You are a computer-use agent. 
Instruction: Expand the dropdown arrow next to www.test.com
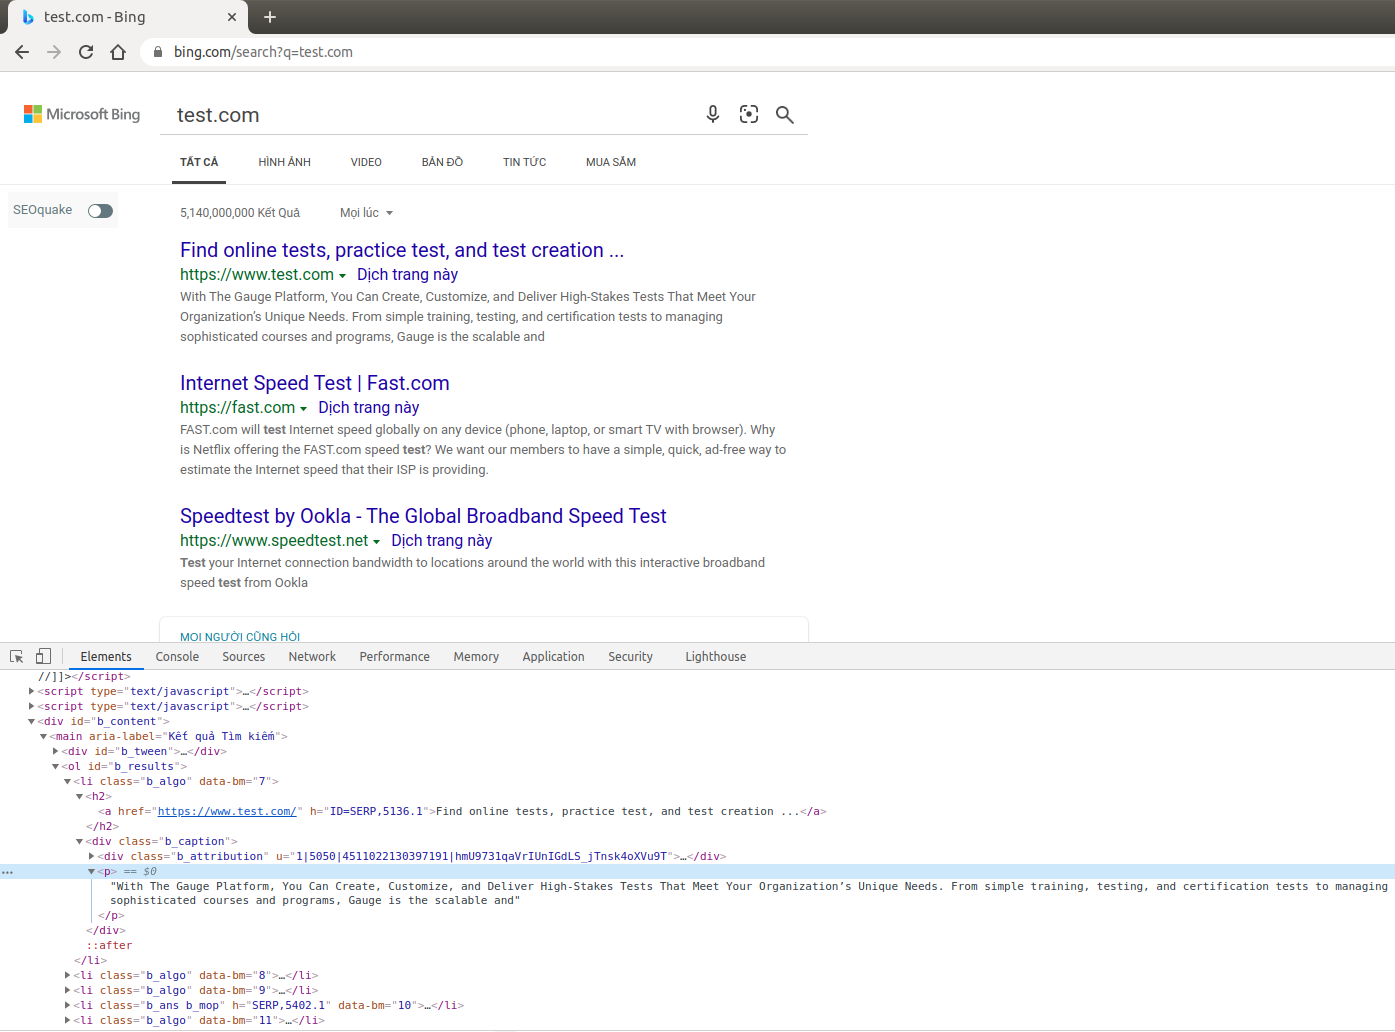click(344, 274)
